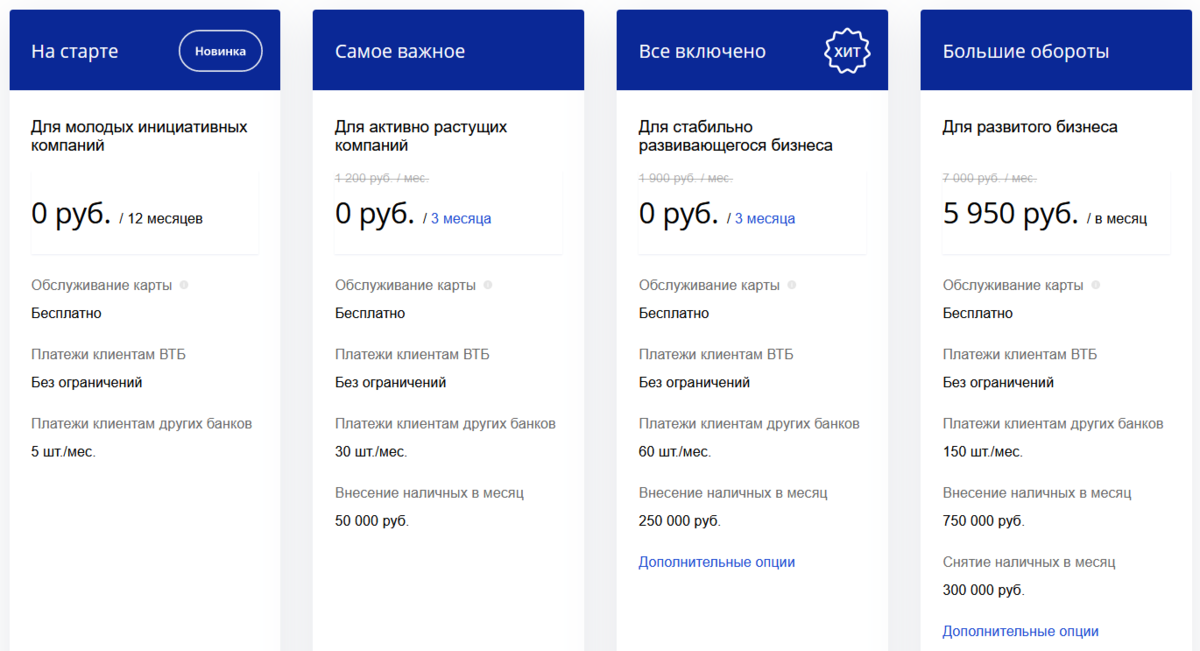Image resolution: width=1200 pixels, height=651 pixels.
Task: Select the Все включено tariff title
Action: point(702,51)
